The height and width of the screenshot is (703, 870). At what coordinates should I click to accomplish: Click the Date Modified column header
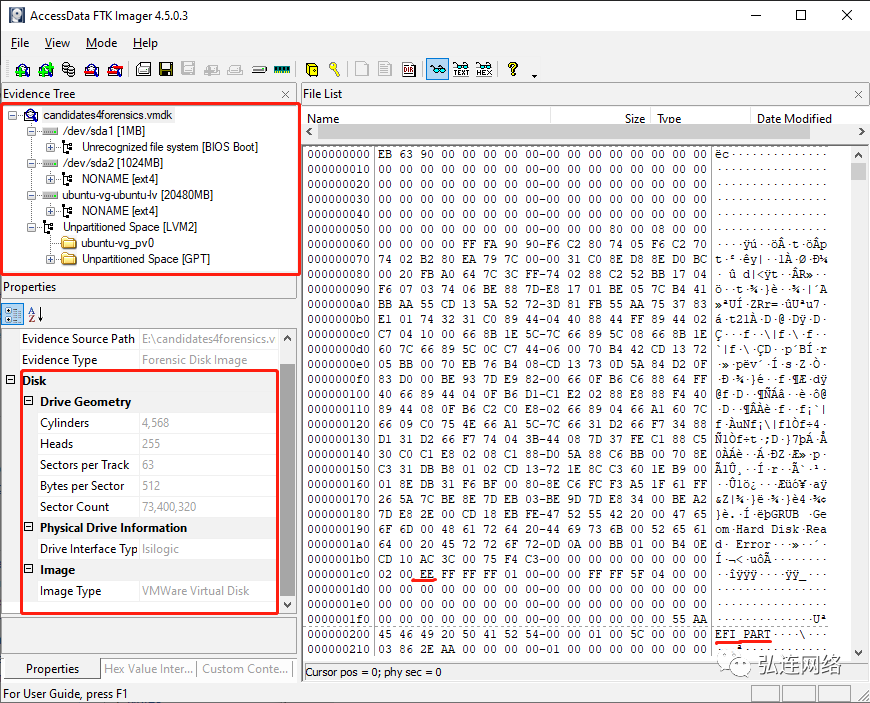point(808,118)
